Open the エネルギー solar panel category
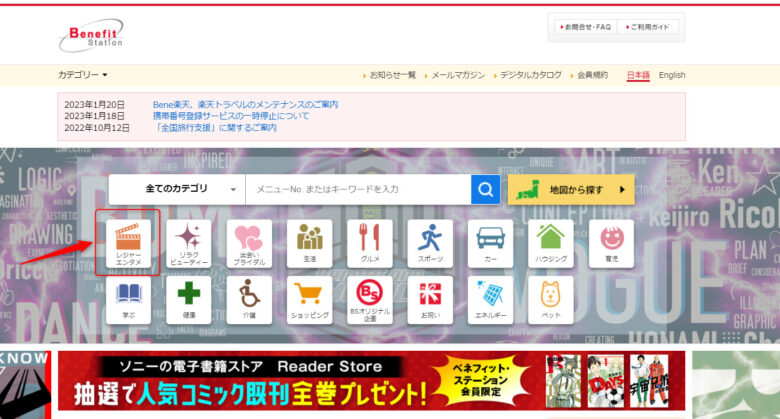 (490, 299)
